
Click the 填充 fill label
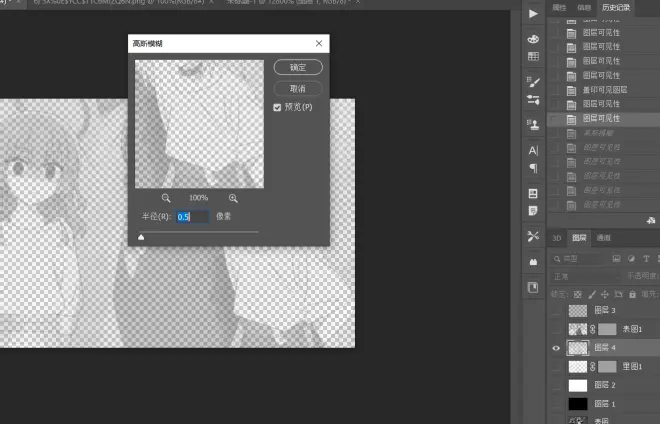(x=649, y=294)
